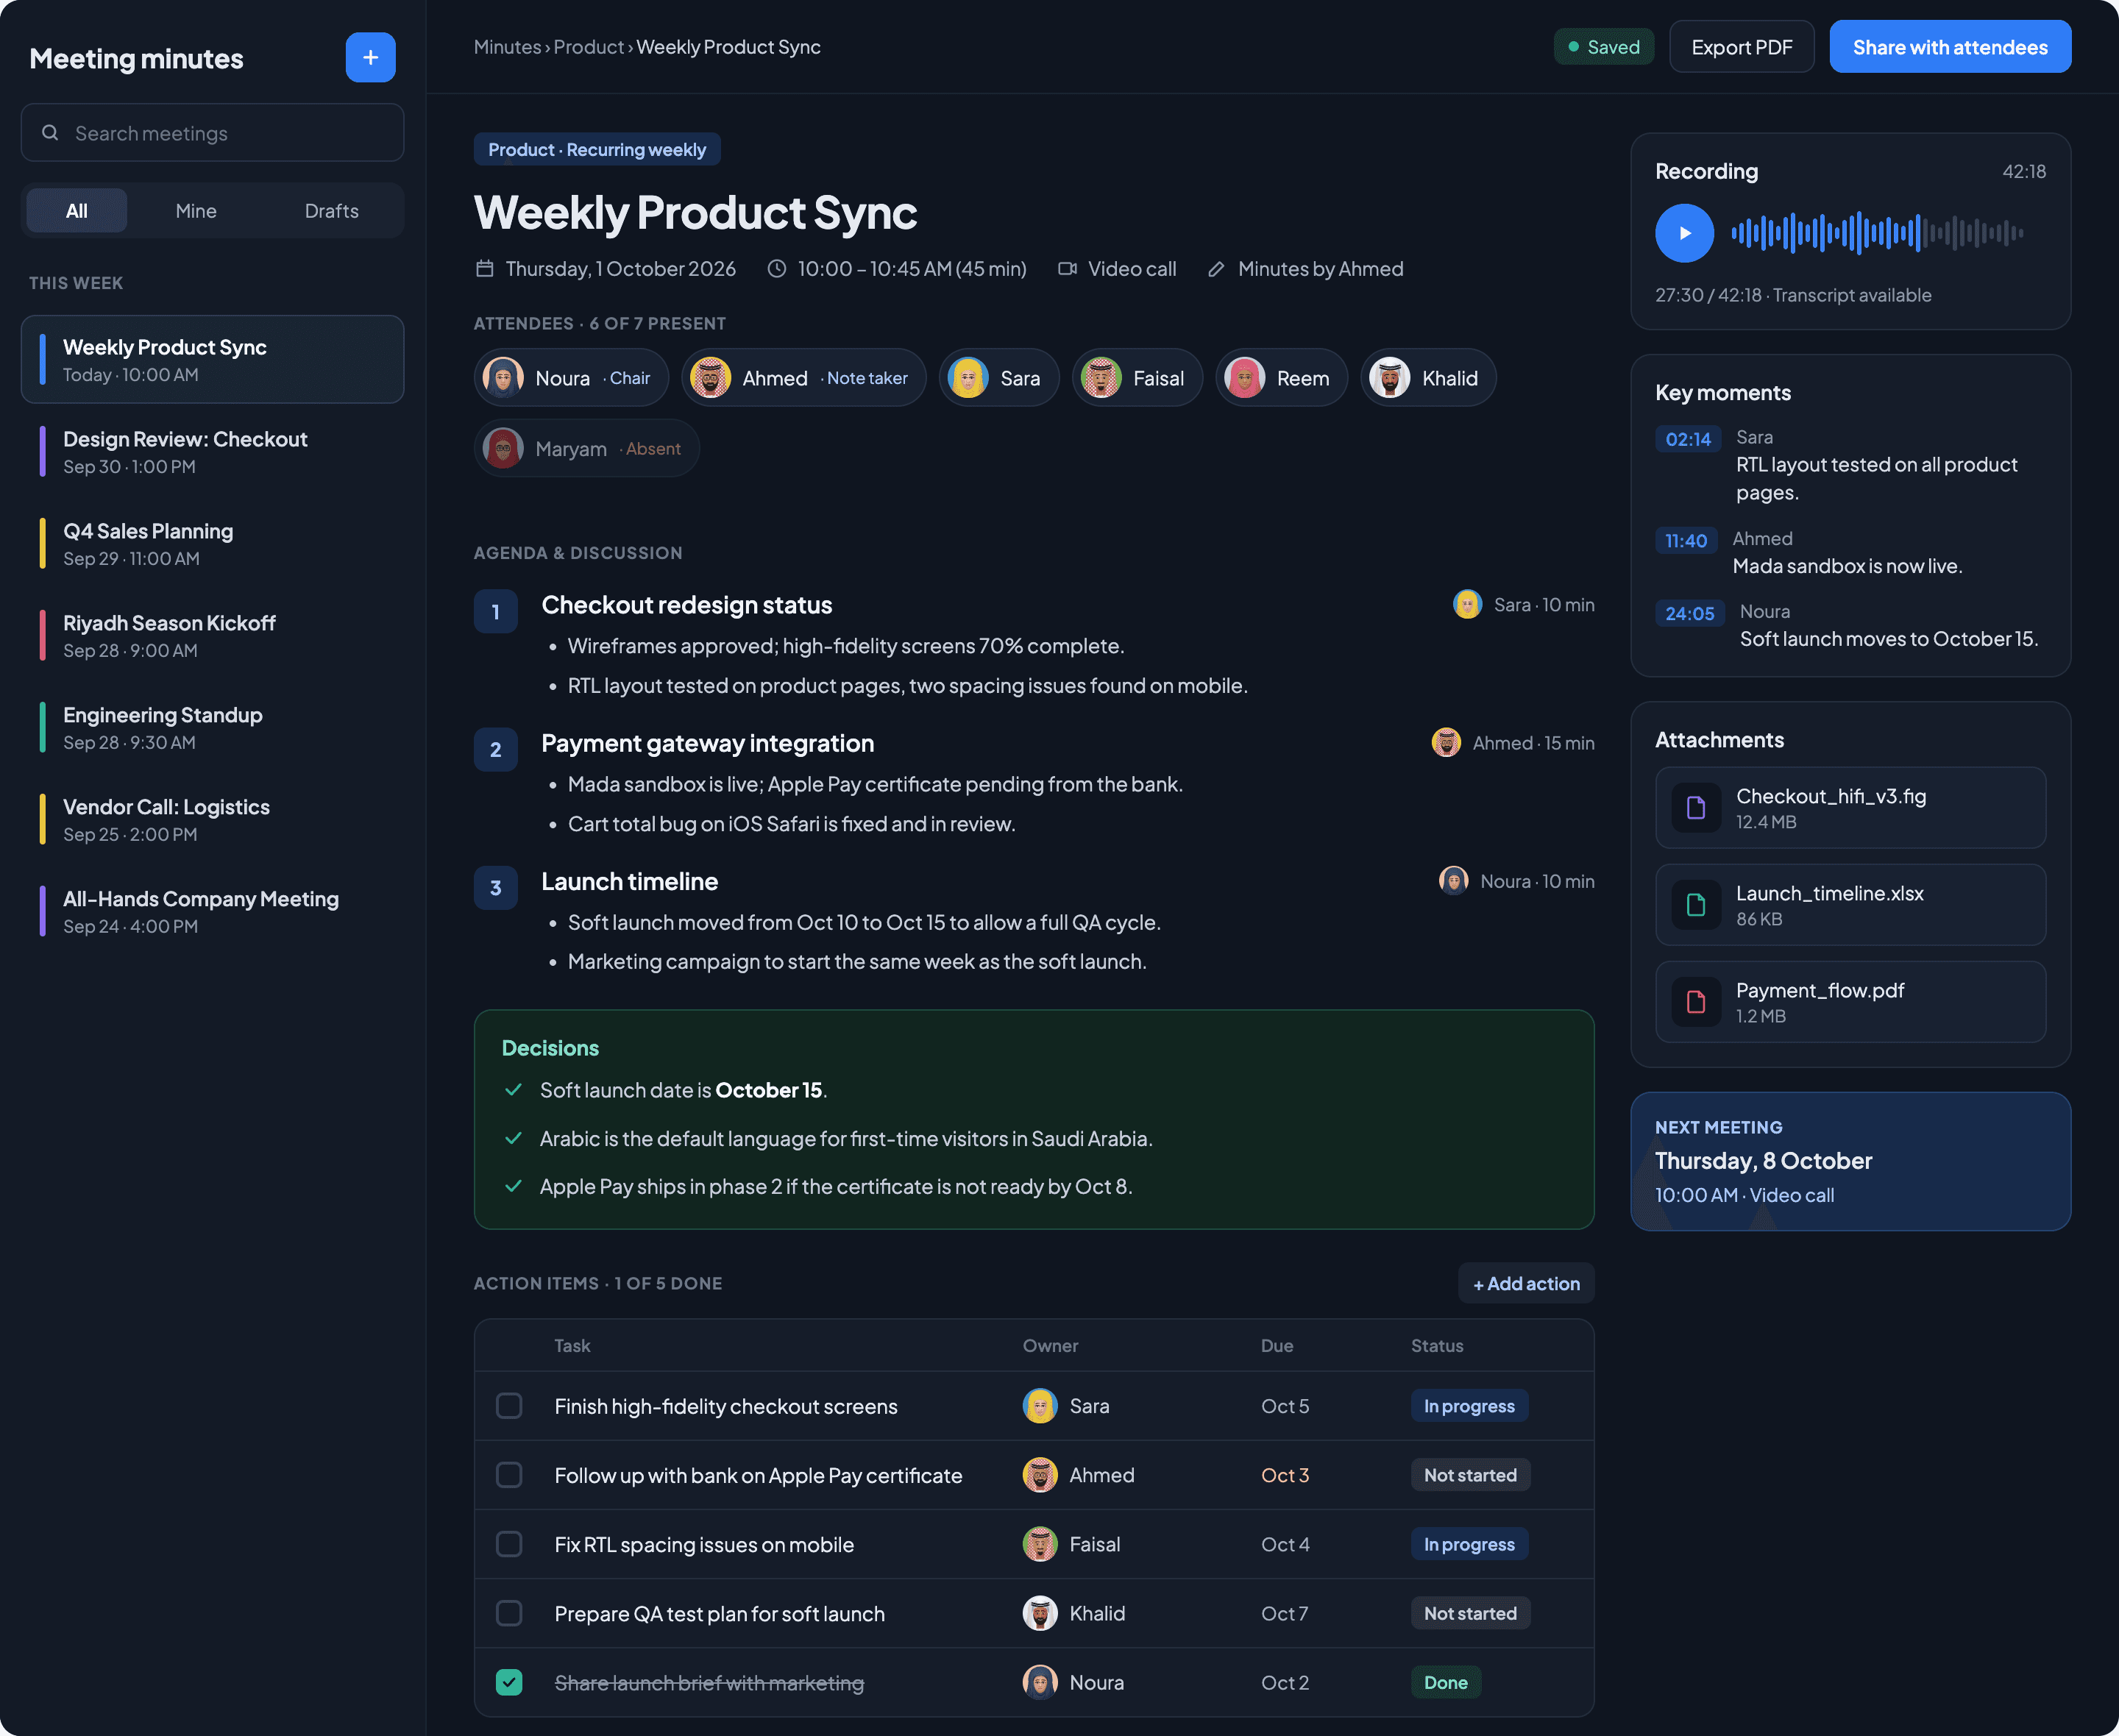Play the meeting recording

(x=1684, y=233)
